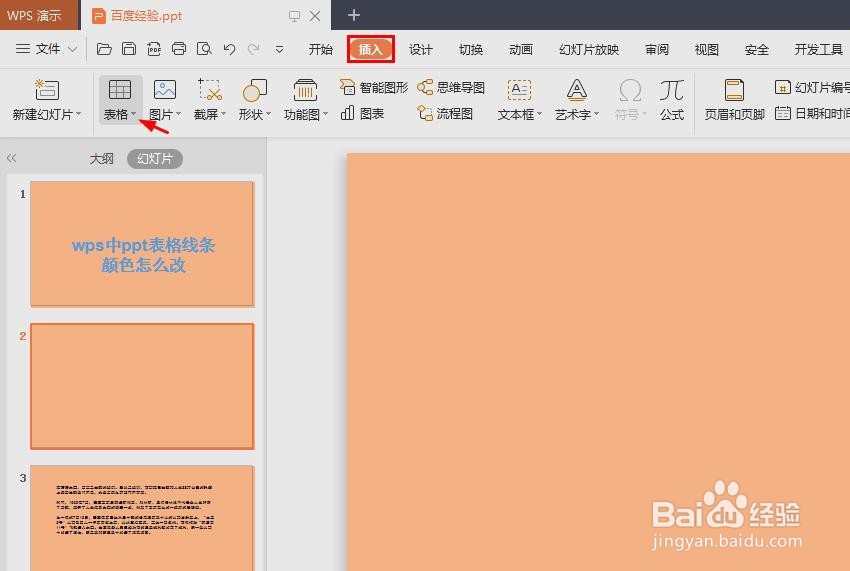Click the open folder icon
The image size is (850, 571).
[x=104, y=49]
